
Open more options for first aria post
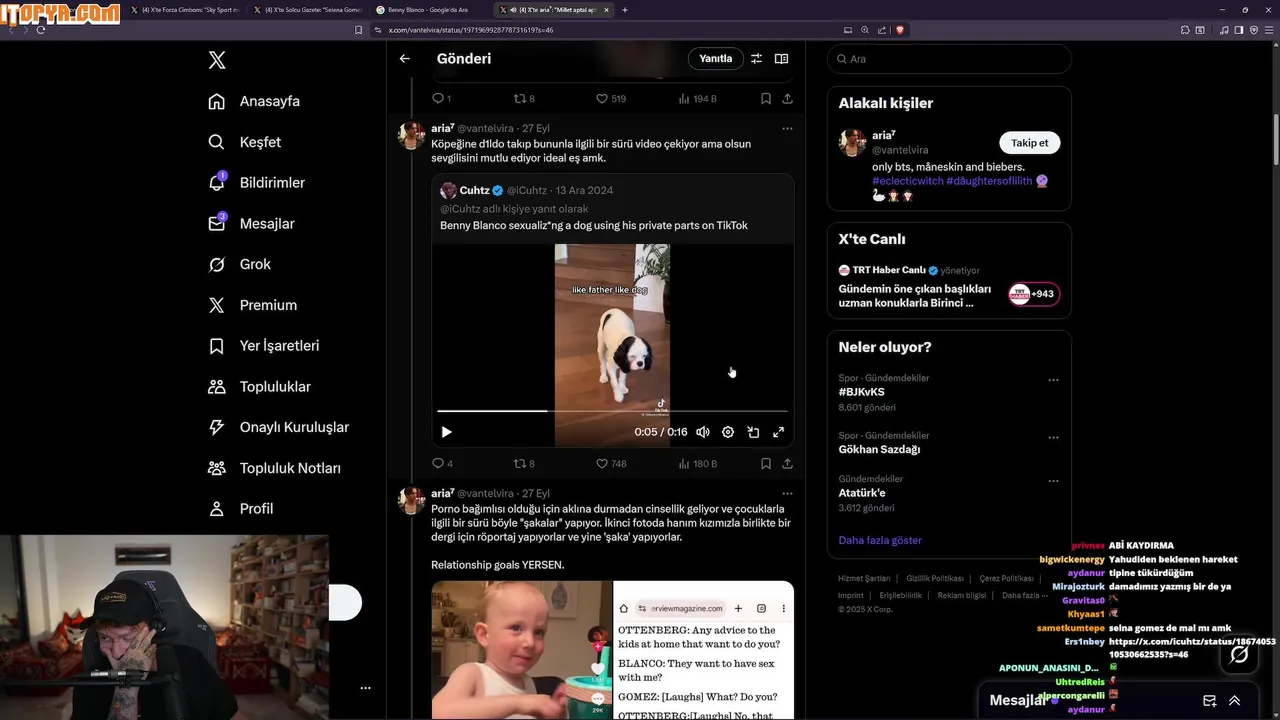pos(788,129)
